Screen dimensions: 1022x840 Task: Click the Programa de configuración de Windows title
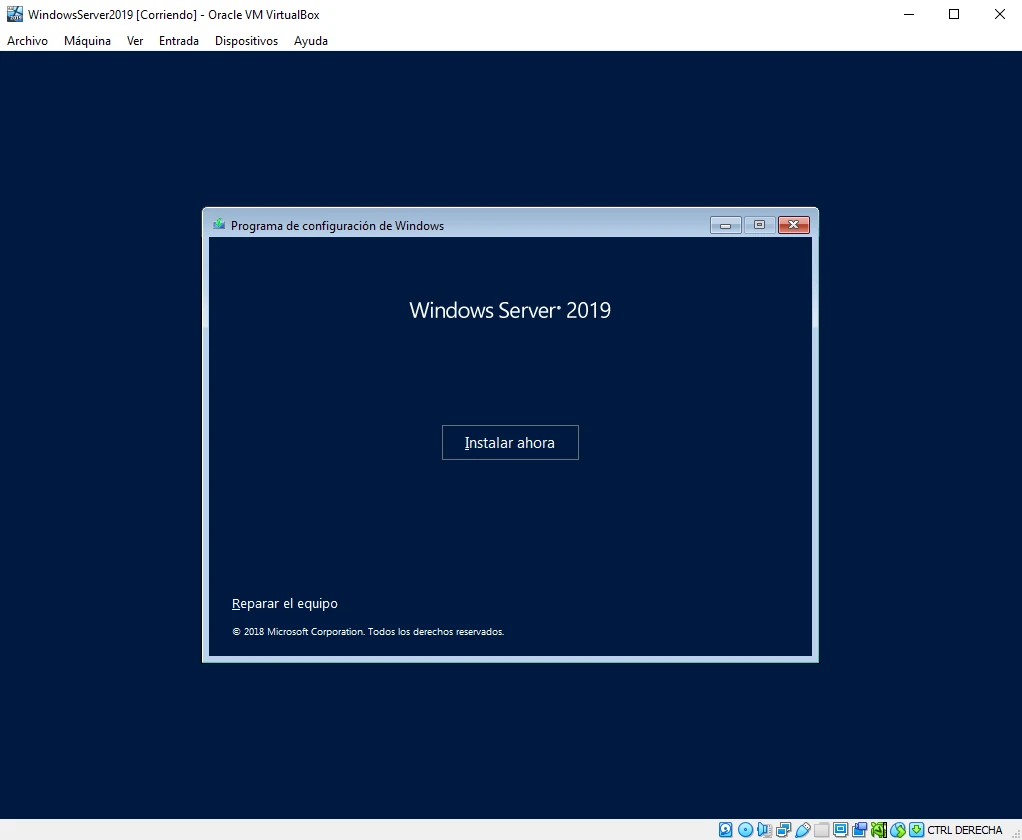[x=337, y=225]
